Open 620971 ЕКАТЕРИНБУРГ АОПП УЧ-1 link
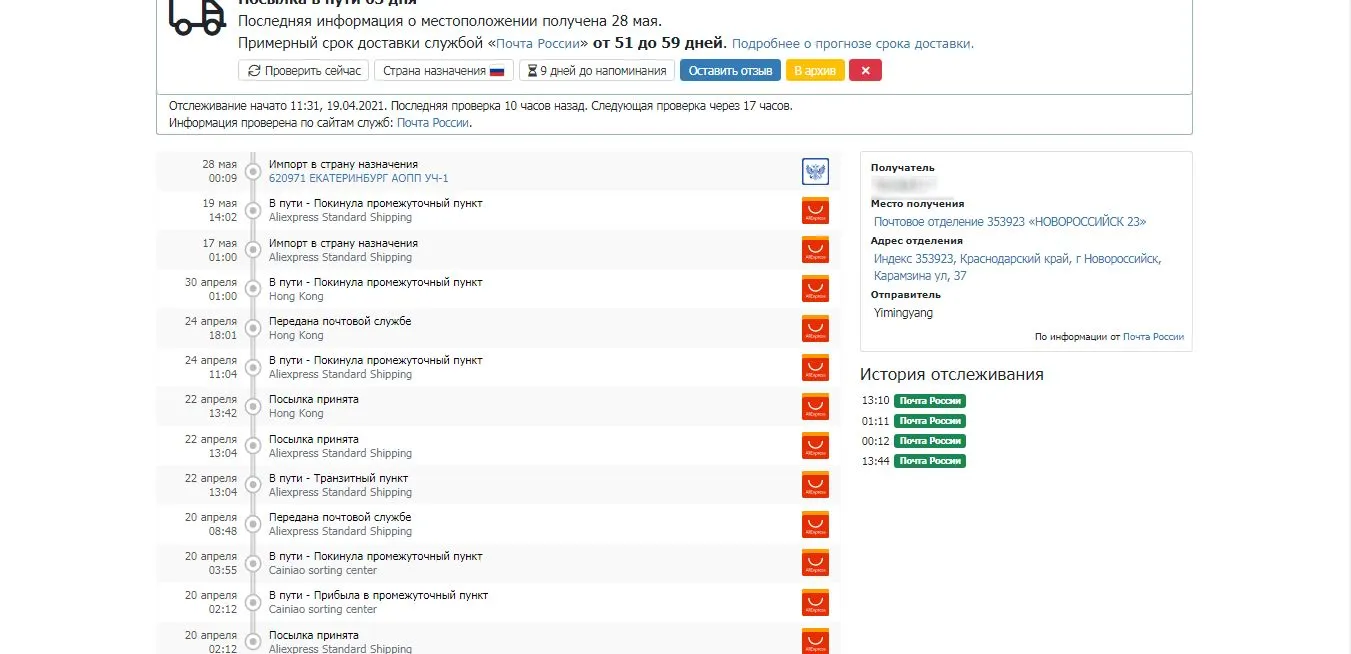This screenshot has width=1351, height=654. pyautogui.click(x=359, y=178)
